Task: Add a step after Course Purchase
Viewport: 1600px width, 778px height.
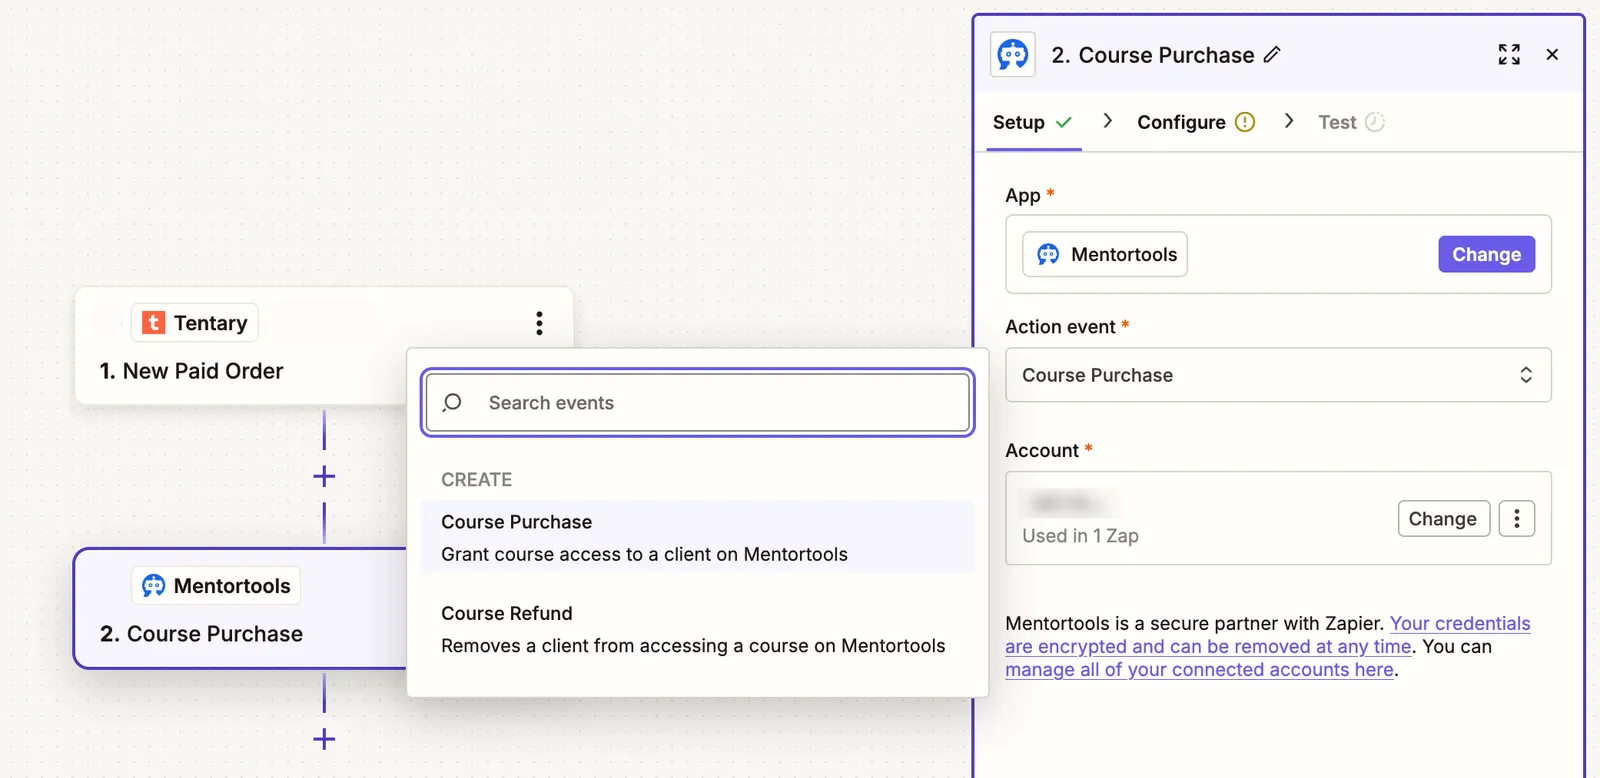Action: tap(324, 739)
